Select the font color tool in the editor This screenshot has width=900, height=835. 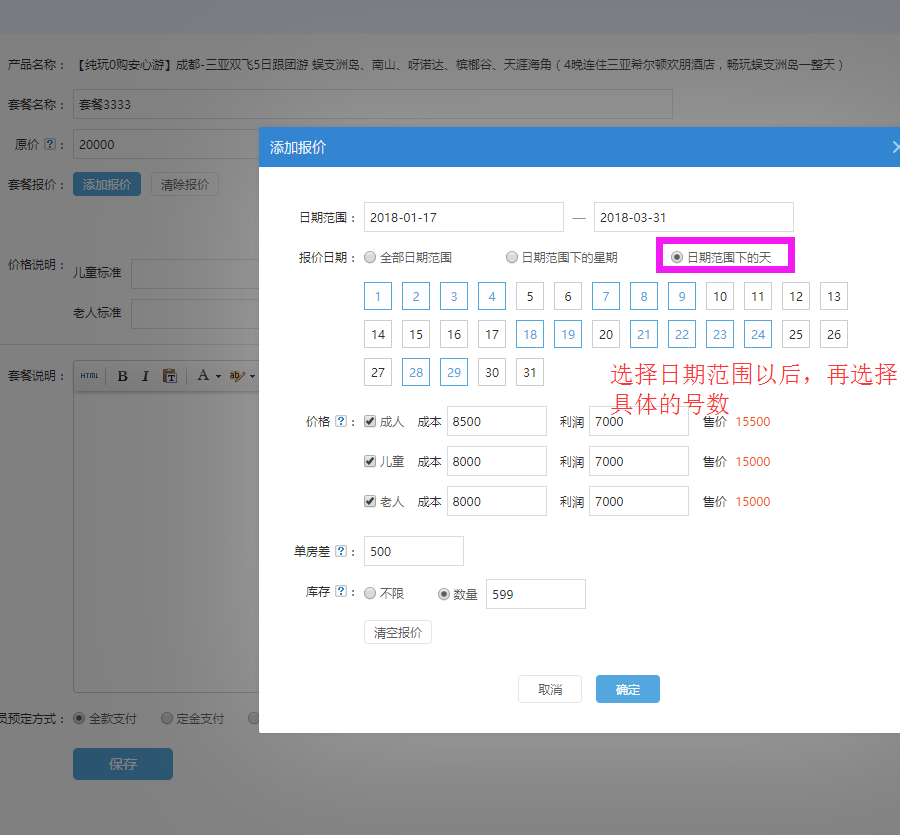pyautogui.click(x=203, y=375)
